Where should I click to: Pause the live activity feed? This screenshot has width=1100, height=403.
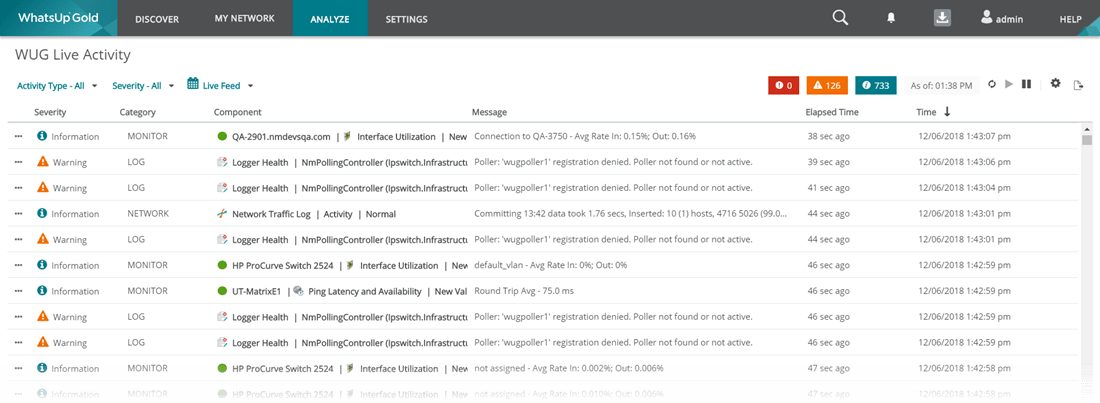(1026, 84)
